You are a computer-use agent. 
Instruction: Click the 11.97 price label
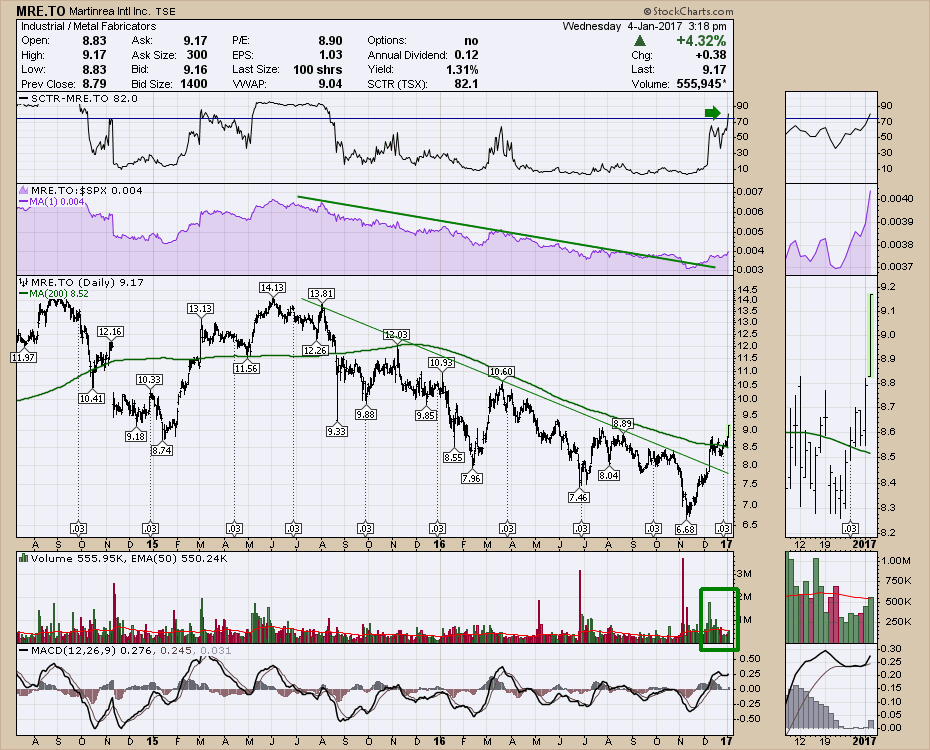[23, 358]
